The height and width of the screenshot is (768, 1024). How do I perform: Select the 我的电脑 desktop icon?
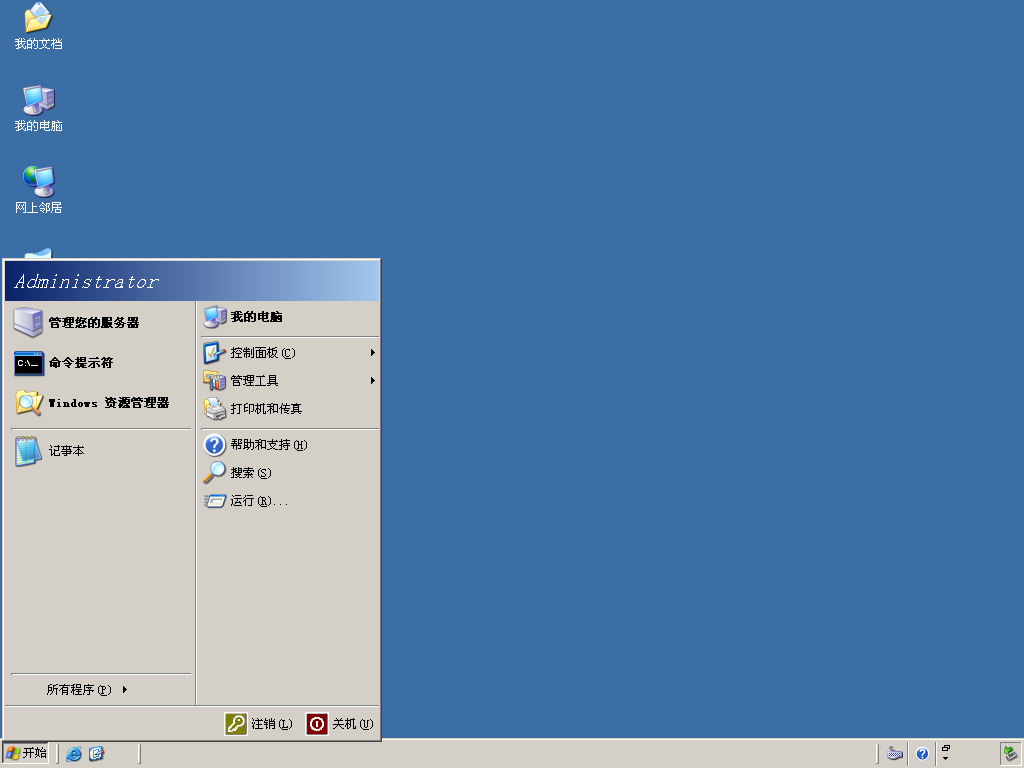38,109
